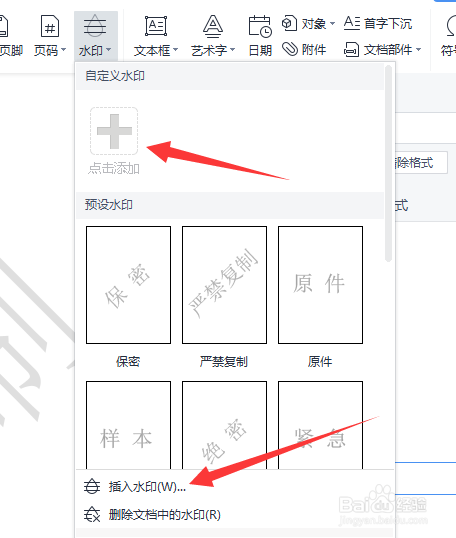
Task: Expand the 文档部件 dropdown arrow
Action: pos(418,50)
